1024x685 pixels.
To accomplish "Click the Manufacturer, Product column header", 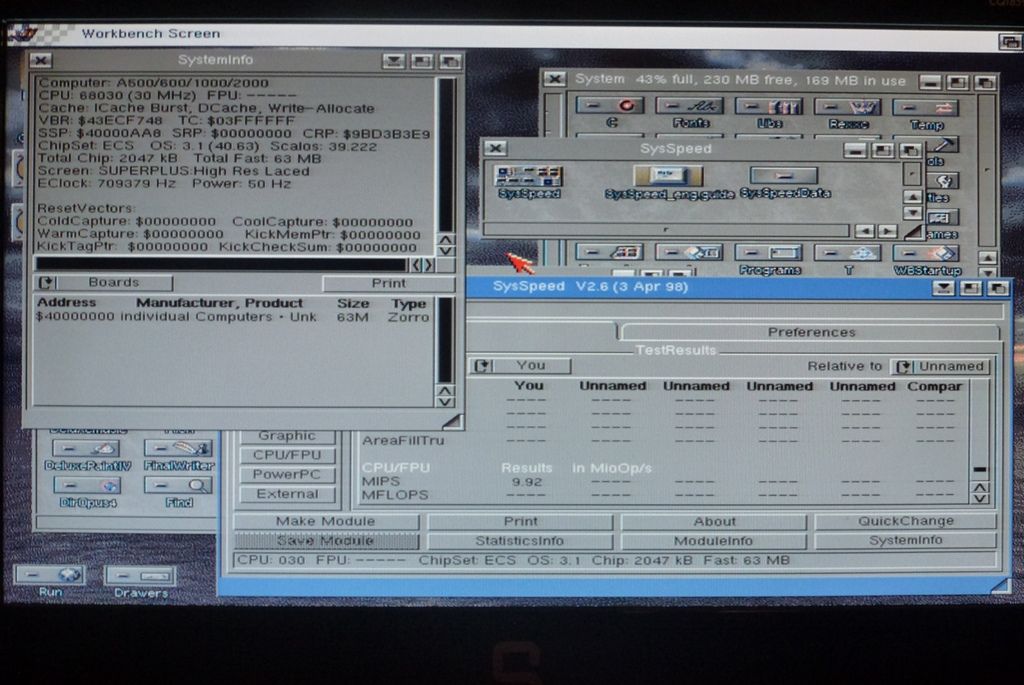I will point(219,304).
